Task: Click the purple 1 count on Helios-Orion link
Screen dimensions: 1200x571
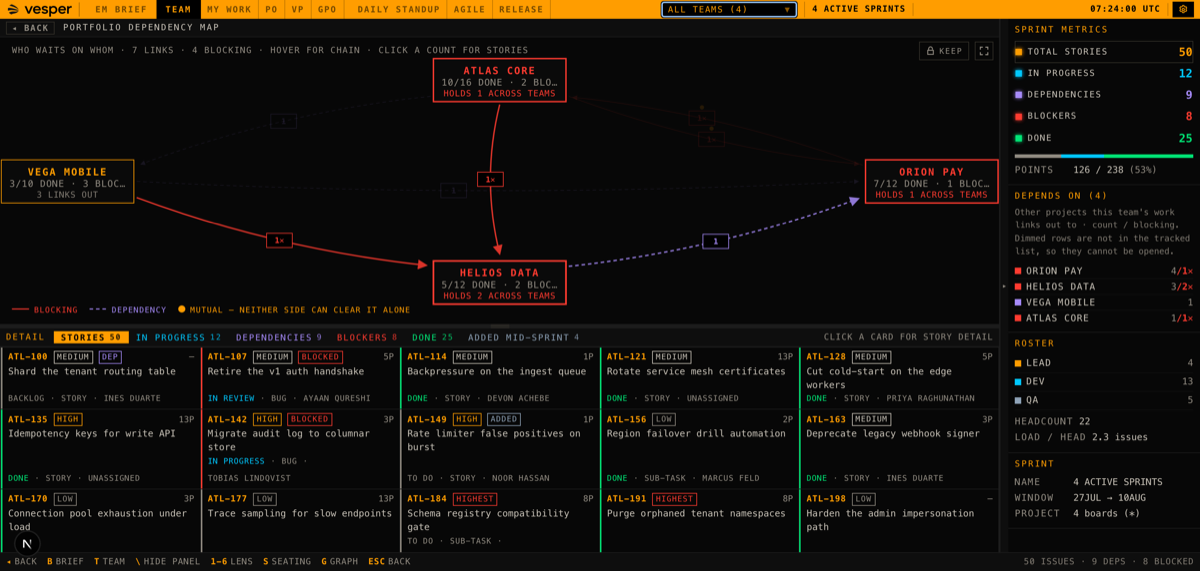Action: click(715, 241)
